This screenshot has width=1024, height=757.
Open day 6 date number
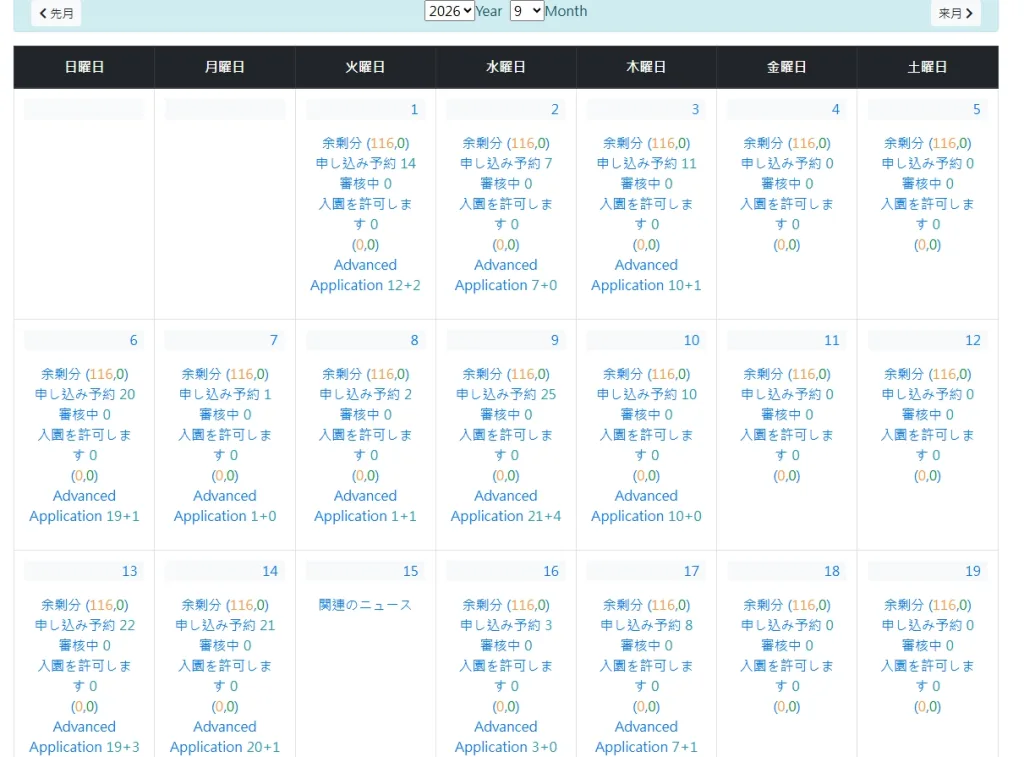point(133,340)
